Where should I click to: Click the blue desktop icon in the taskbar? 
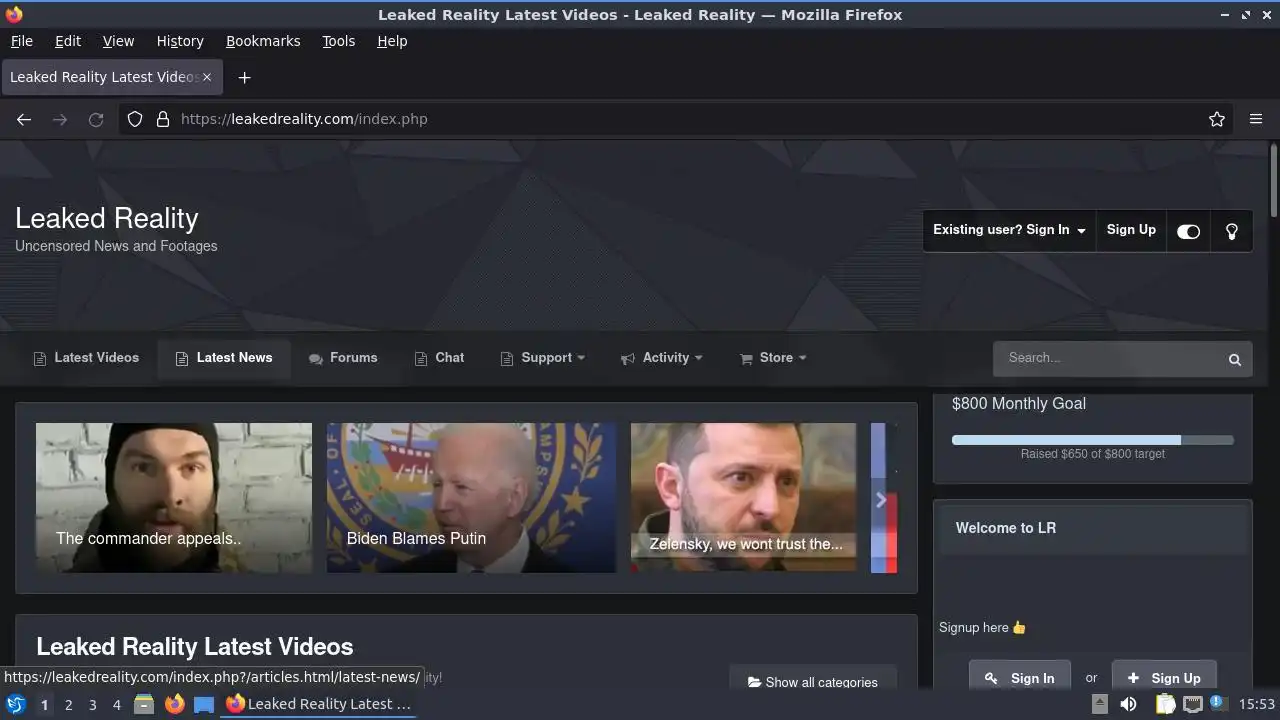click(x=204, y=704)
